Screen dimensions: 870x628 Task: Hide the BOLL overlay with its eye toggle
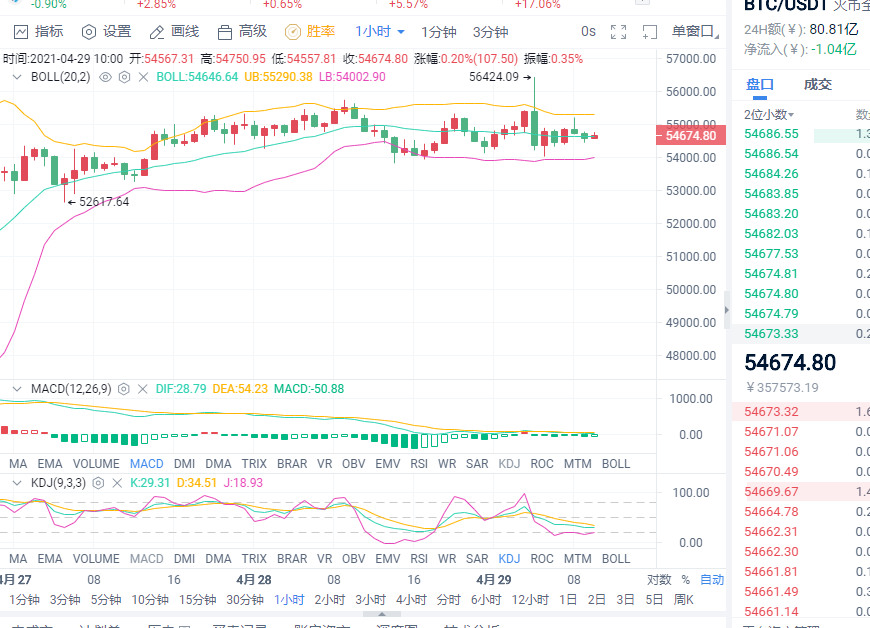tap(104, 77)
